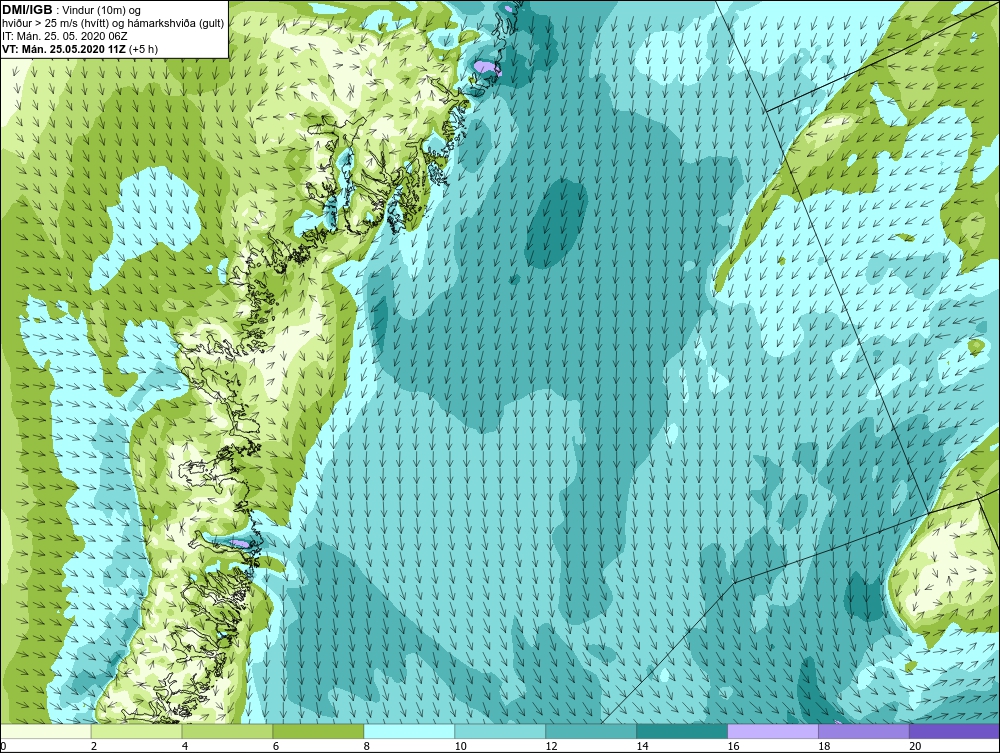Click the 10–12 m/s legend color segment

(500, 731)
